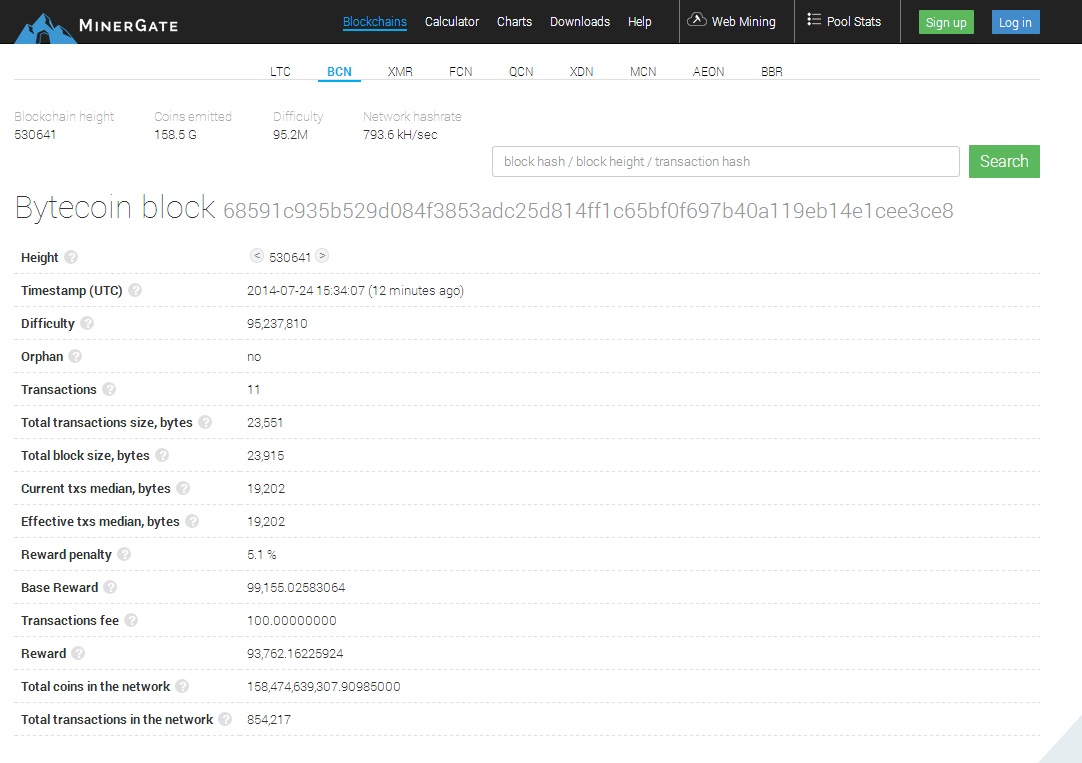The width and height of the screenshot is (1082, 763).
Task: Click question mark next to Orphan
Action: [x=75, y=357]
